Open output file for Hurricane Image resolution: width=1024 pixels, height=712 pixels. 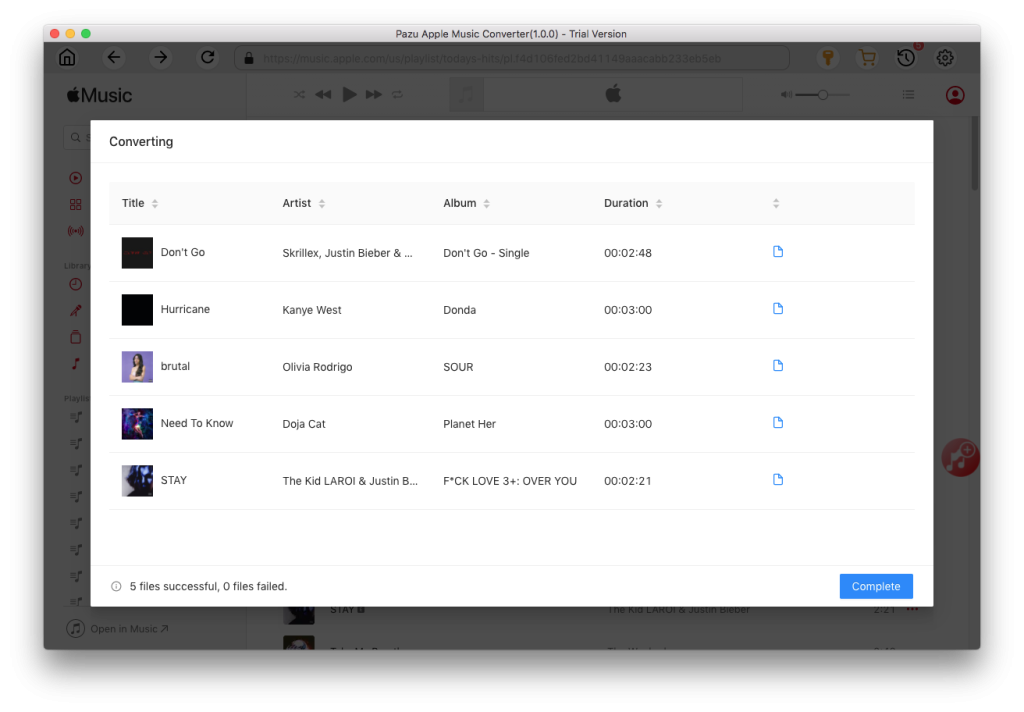(778, 308)
